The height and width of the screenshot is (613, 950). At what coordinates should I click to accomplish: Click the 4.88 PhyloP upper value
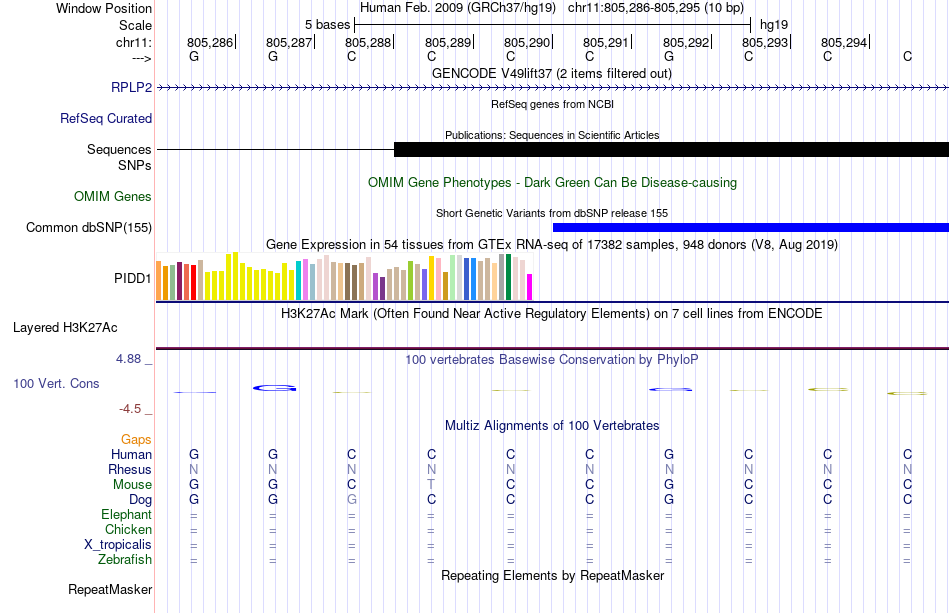pos(128,359)
